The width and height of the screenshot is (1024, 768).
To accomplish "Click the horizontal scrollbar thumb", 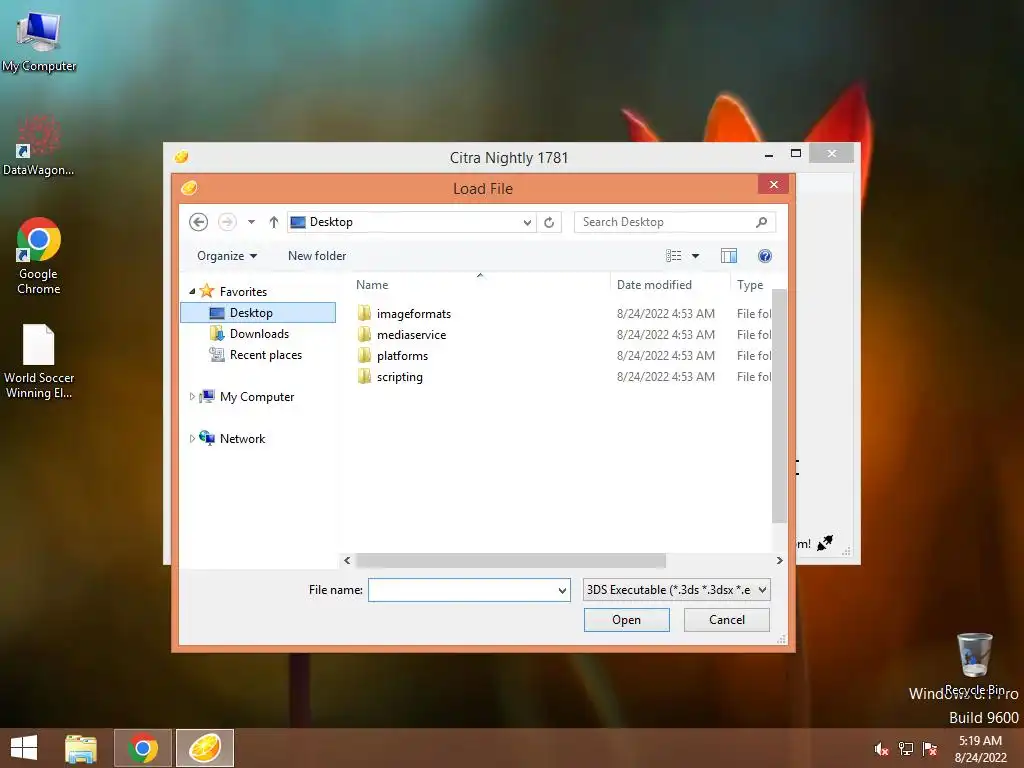I will click(x=511, y=560).
